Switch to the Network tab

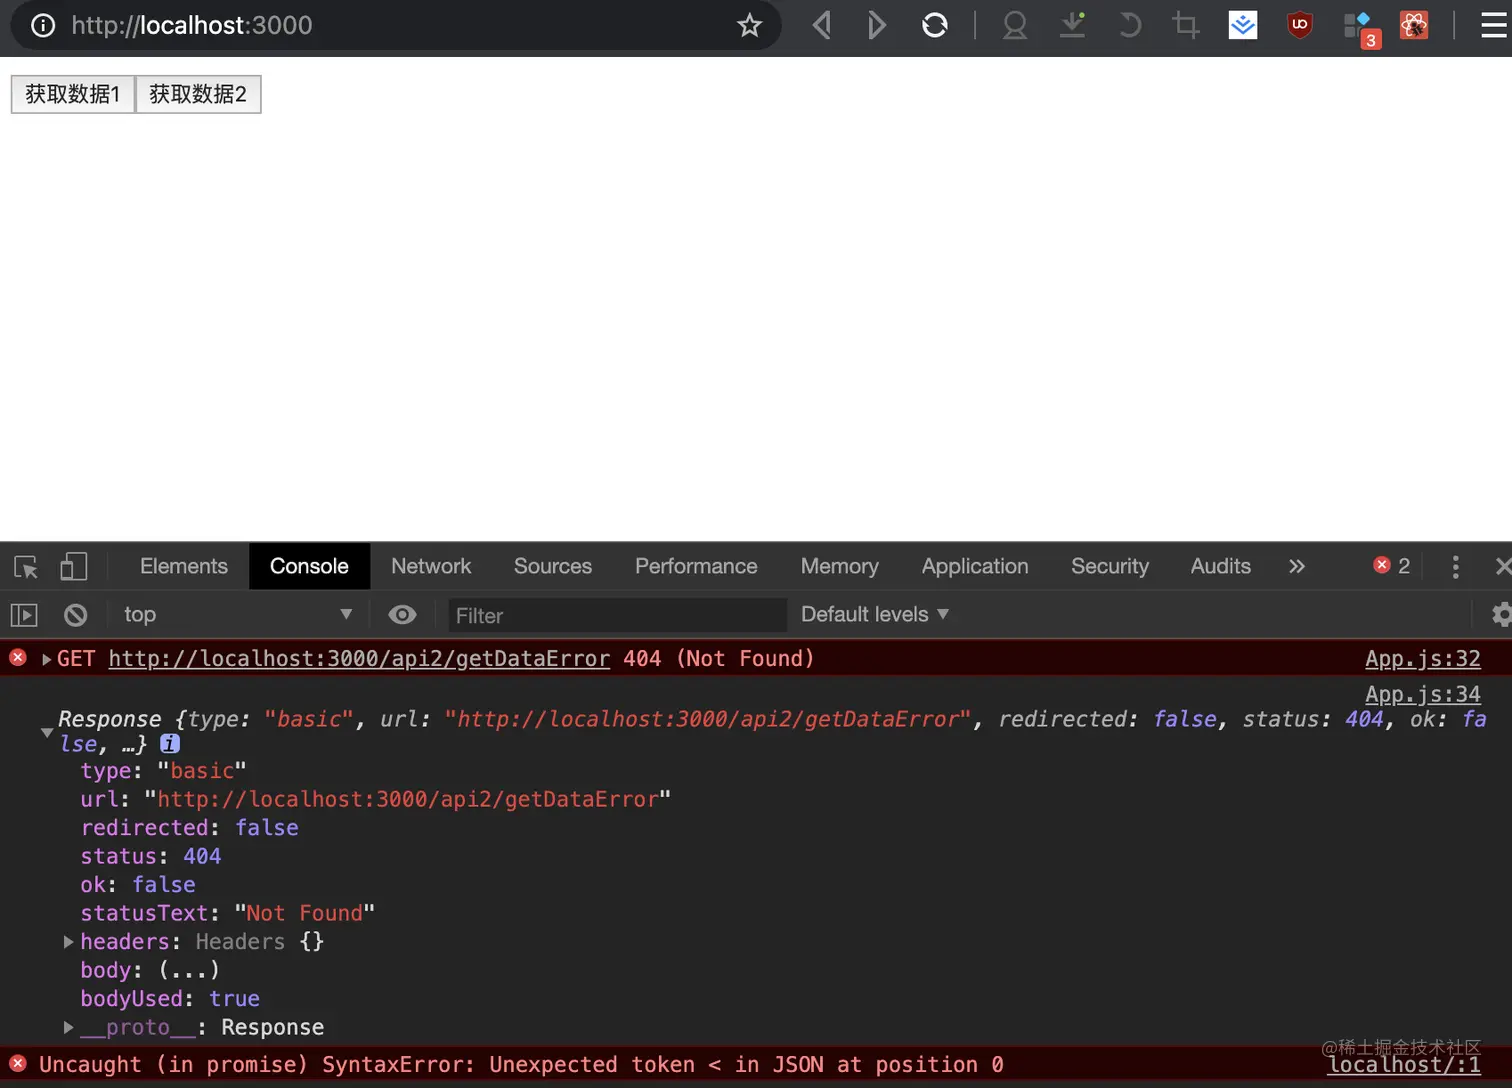tap(431, 566)
